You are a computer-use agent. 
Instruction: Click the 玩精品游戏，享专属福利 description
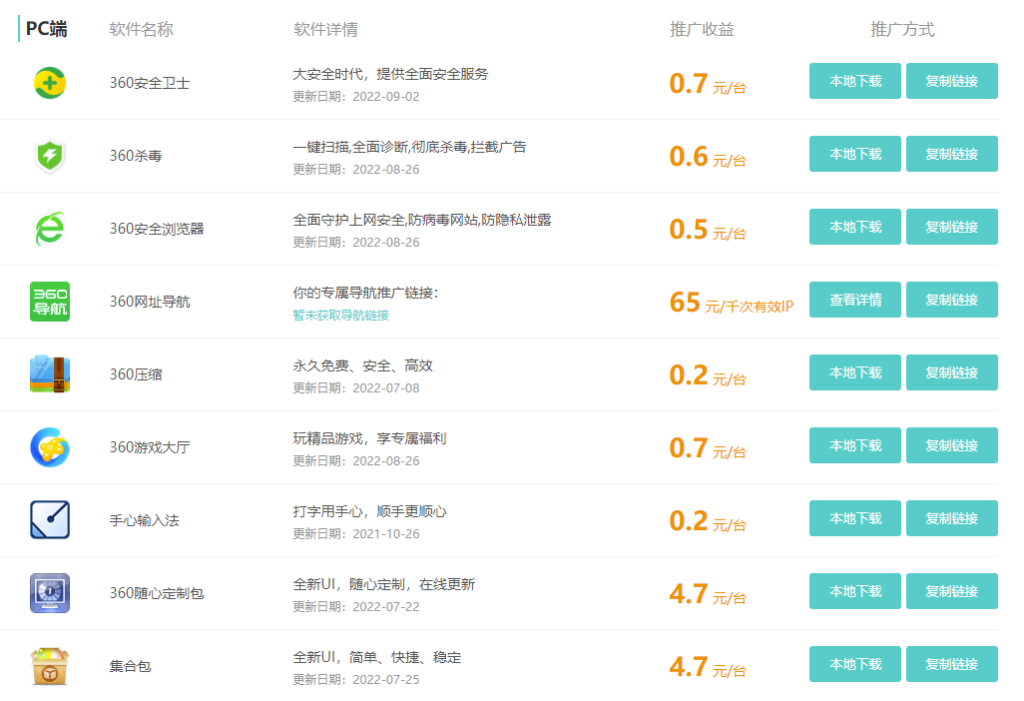370,438
